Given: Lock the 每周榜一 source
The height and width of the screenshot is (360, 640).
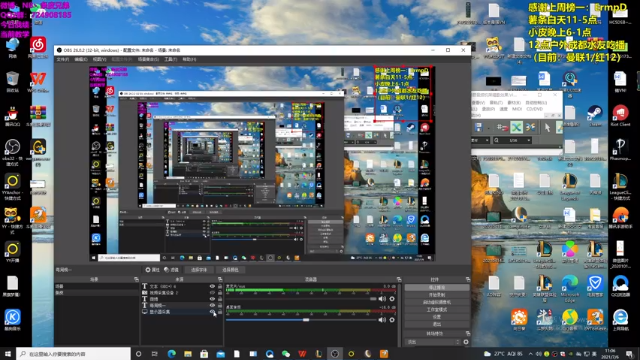Looking at the screenshot, I should click(220, 305).
